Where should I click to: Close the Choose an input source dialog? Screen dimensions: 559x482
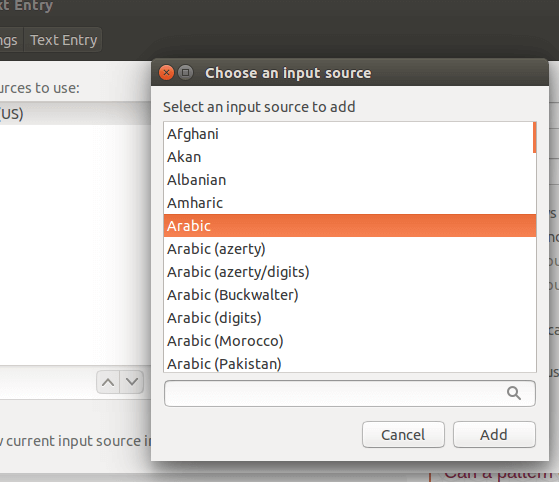[166, 73]
